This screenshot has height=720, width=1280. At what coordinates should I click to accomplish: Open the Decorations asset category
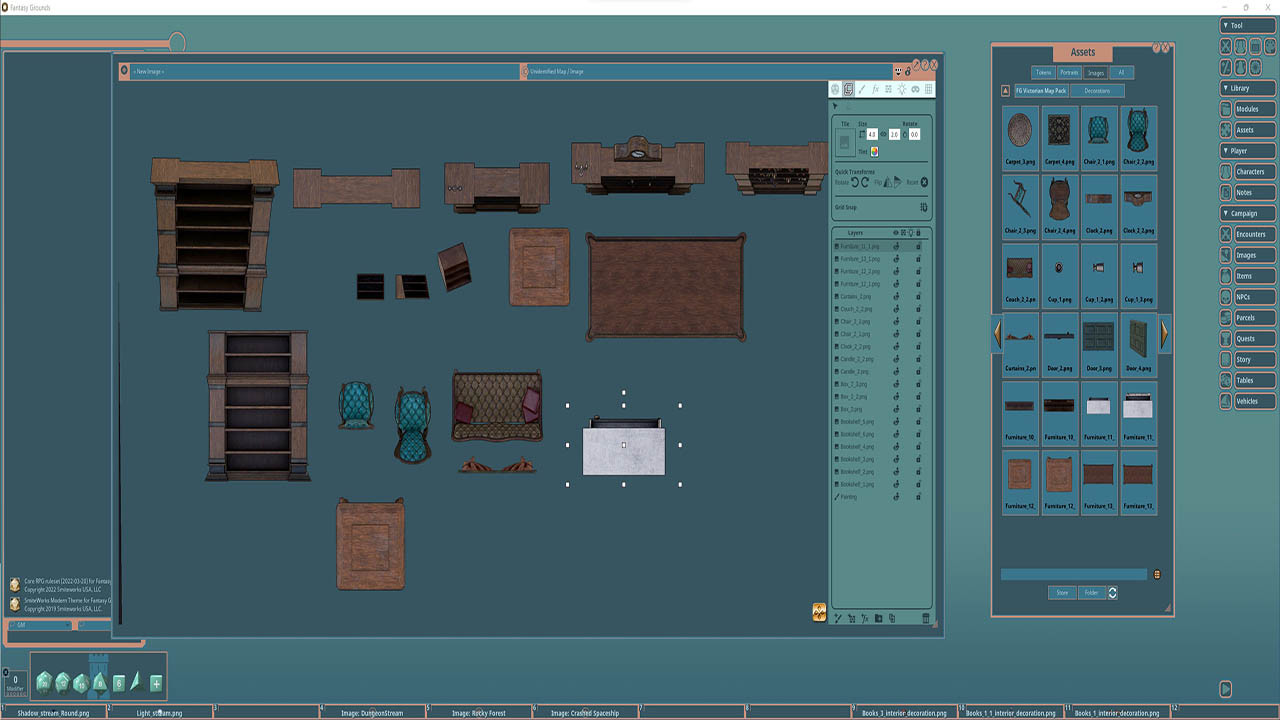click(1097, 90)
